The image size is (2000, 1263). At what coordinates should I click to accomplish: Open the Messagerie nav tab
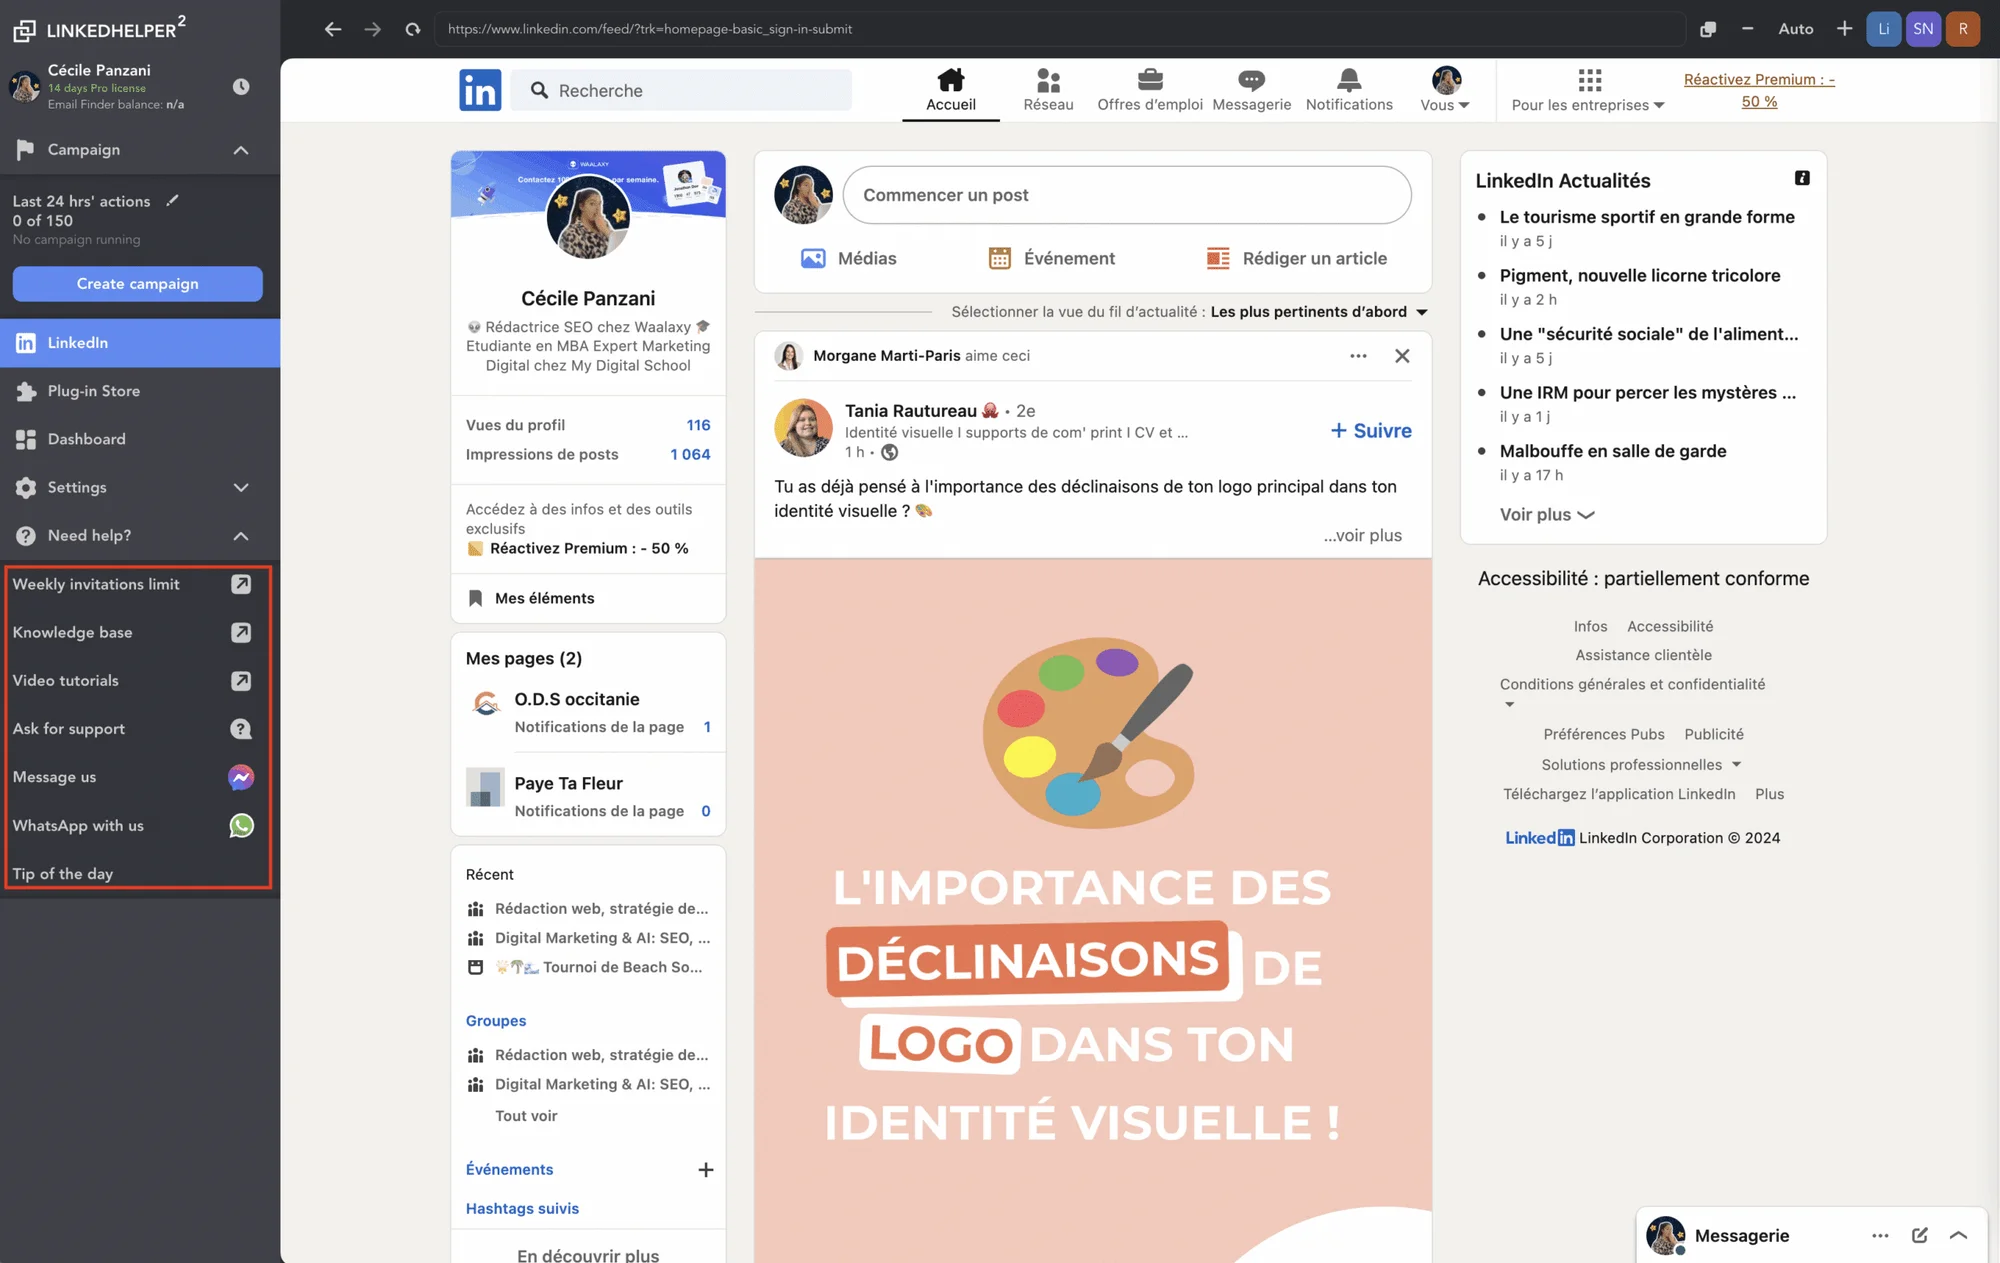(1251, 90)
